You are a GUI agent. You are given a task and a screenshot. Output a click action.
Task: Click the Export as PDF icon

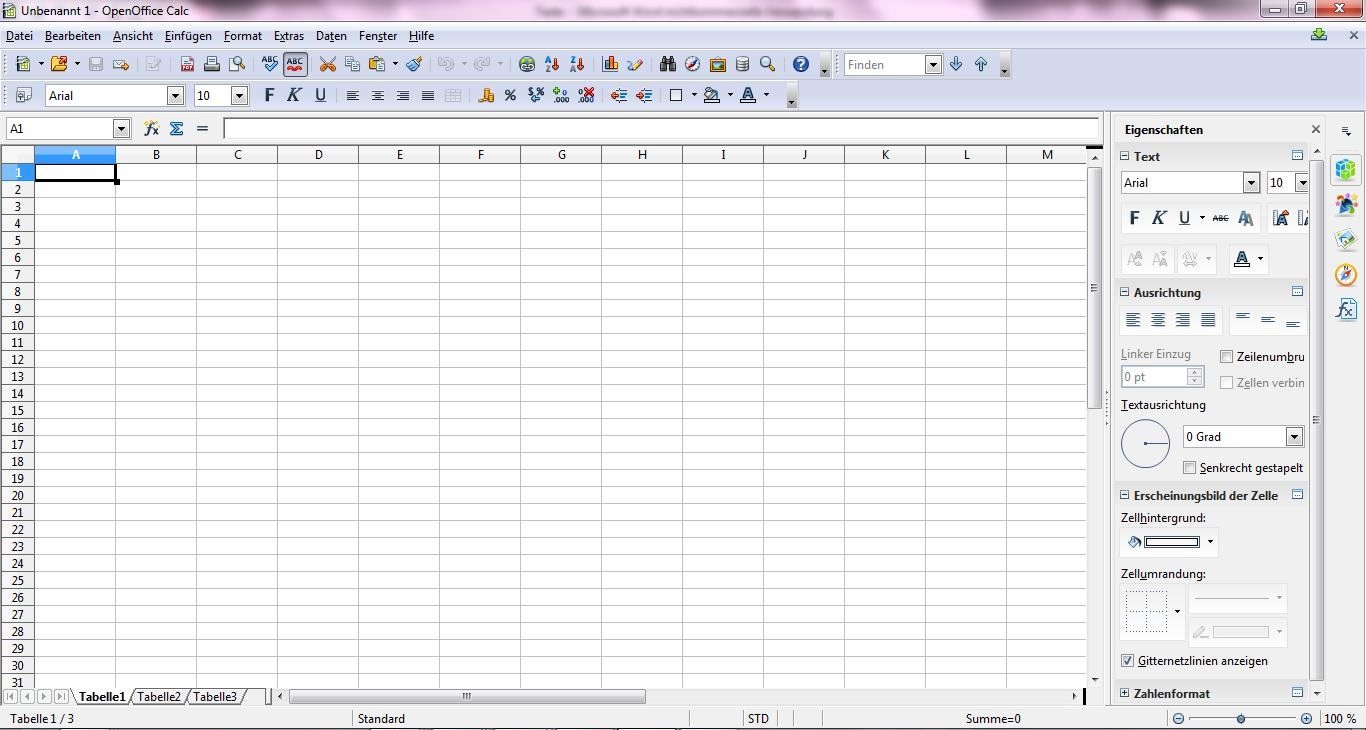pos(187,64)
